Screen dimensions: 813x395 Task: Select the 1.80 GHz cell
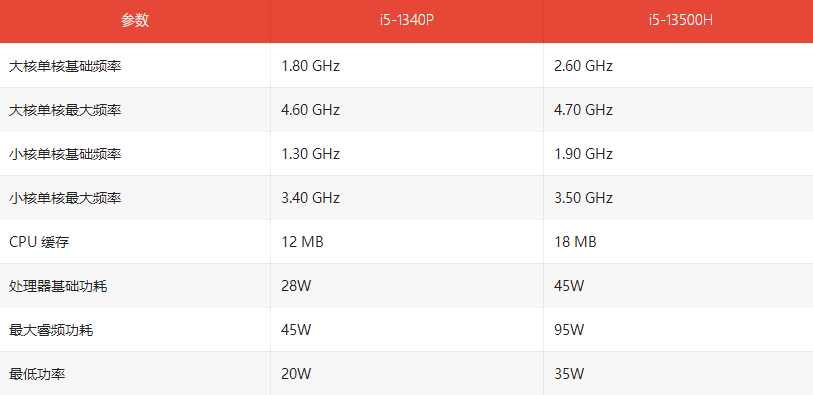tap(311, 66)
